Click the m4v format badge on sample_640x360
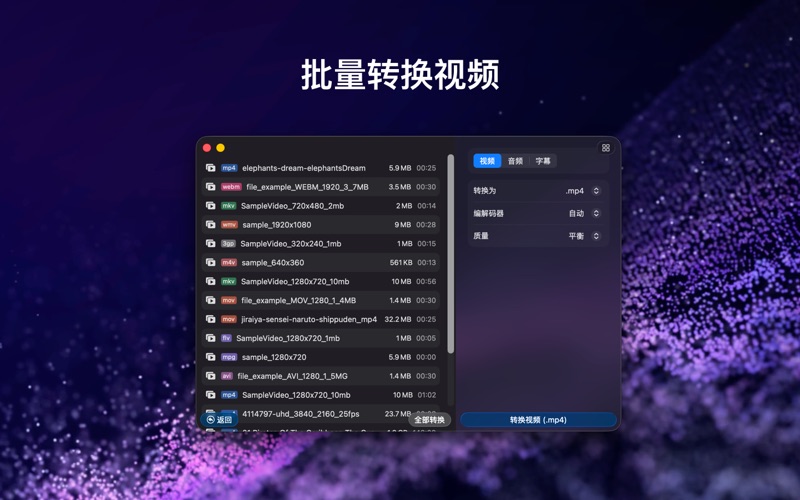 tap(229, 262)
